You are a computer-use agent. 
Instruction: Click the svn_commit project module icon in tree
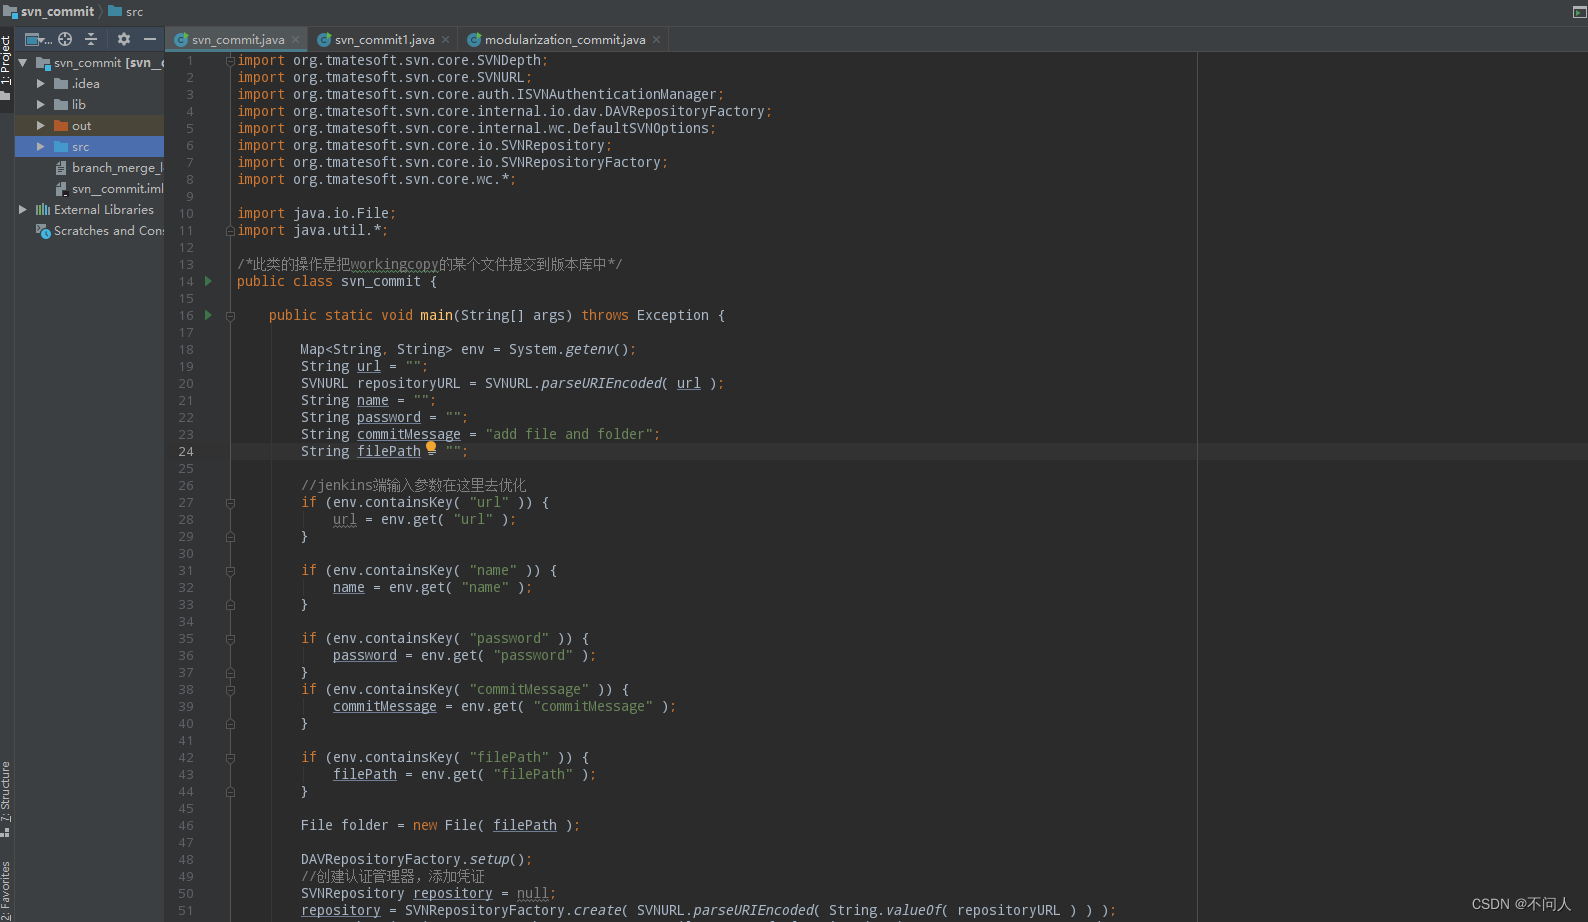(x=43, y=62)
